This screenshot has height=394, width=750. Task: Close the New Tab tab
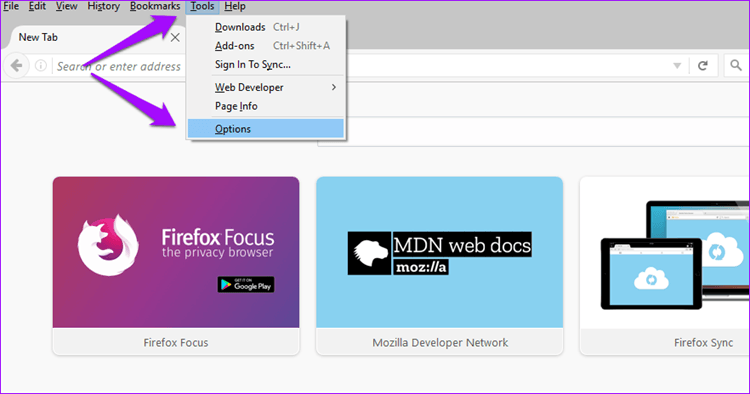pos(175,37)
